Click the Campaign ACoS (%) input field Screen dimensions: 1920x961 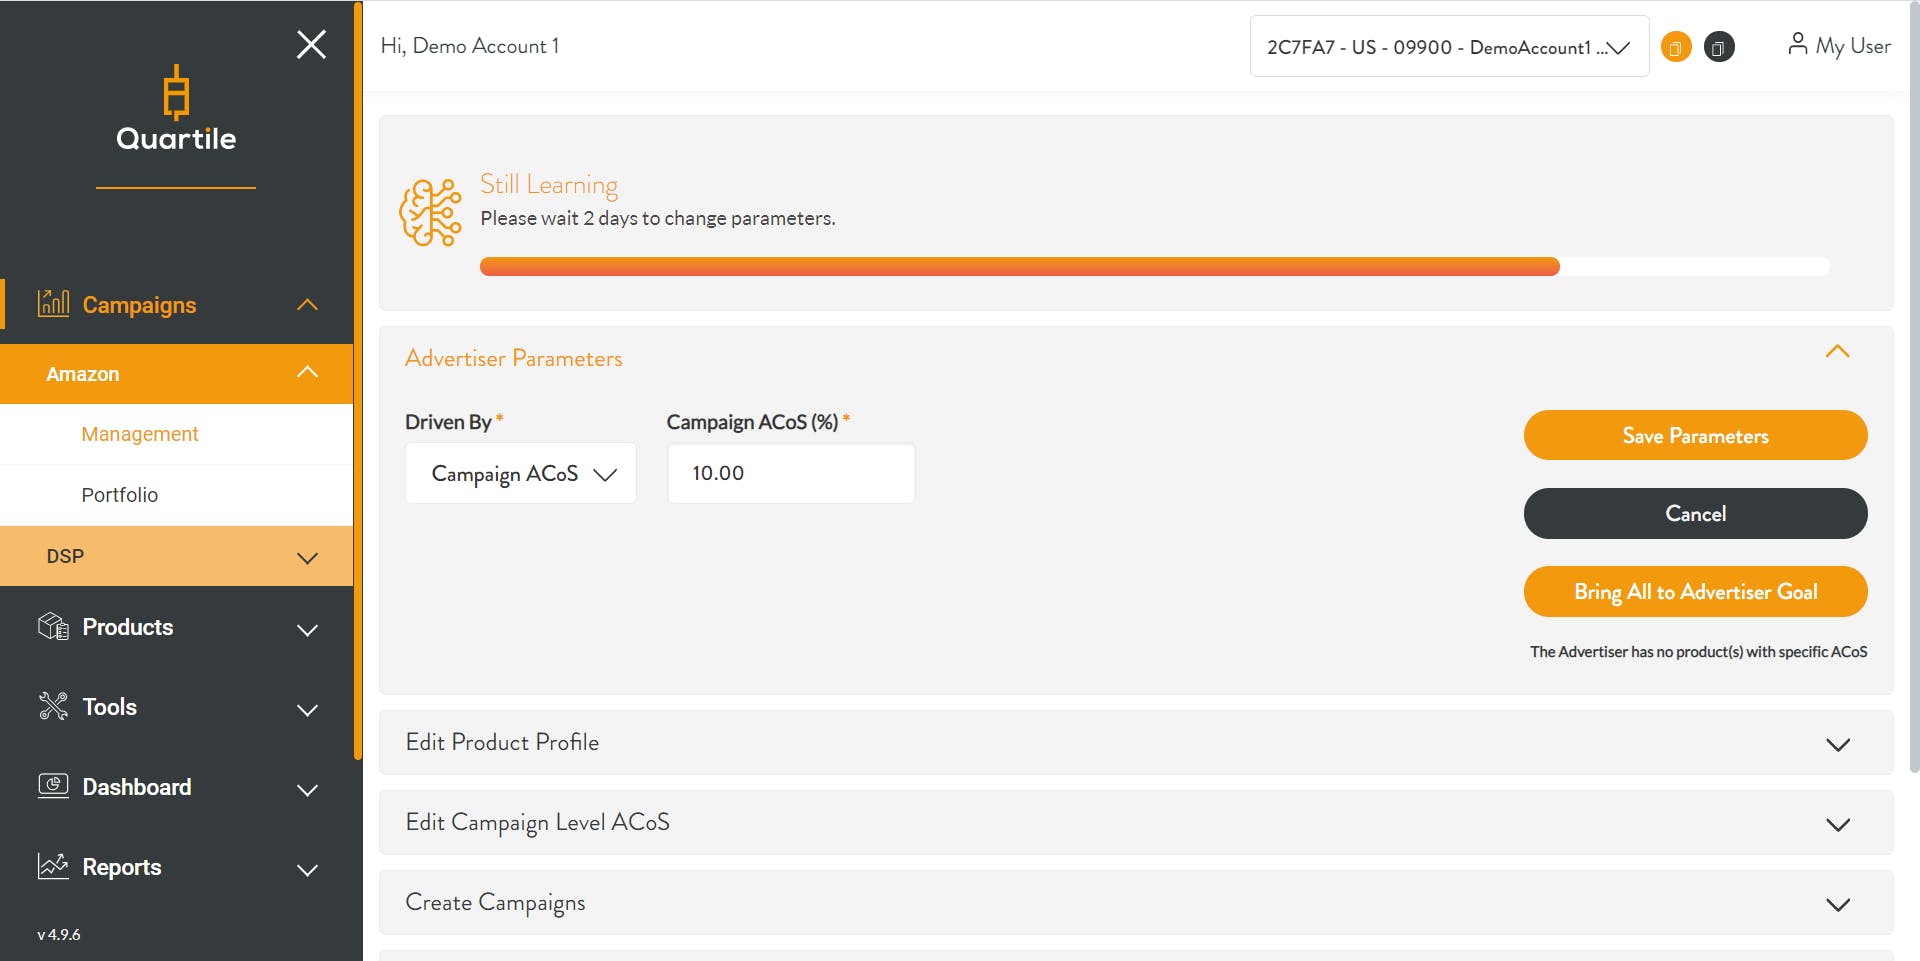click(791, 473)
